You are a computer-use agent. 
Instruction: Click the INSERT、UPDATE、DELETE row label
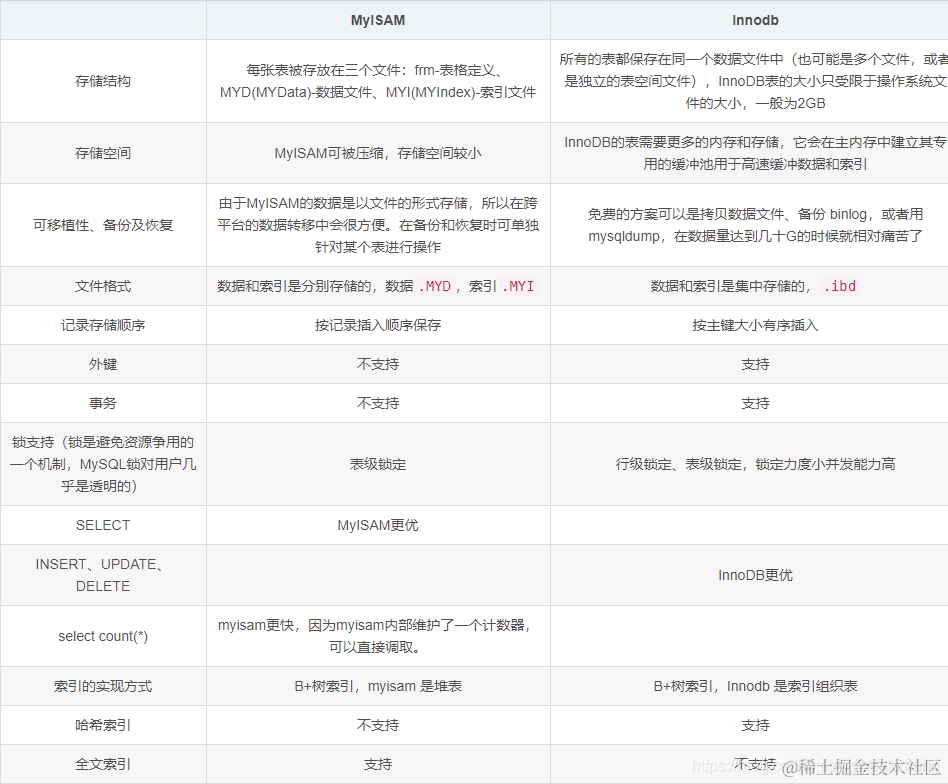(x=103, y=575)
